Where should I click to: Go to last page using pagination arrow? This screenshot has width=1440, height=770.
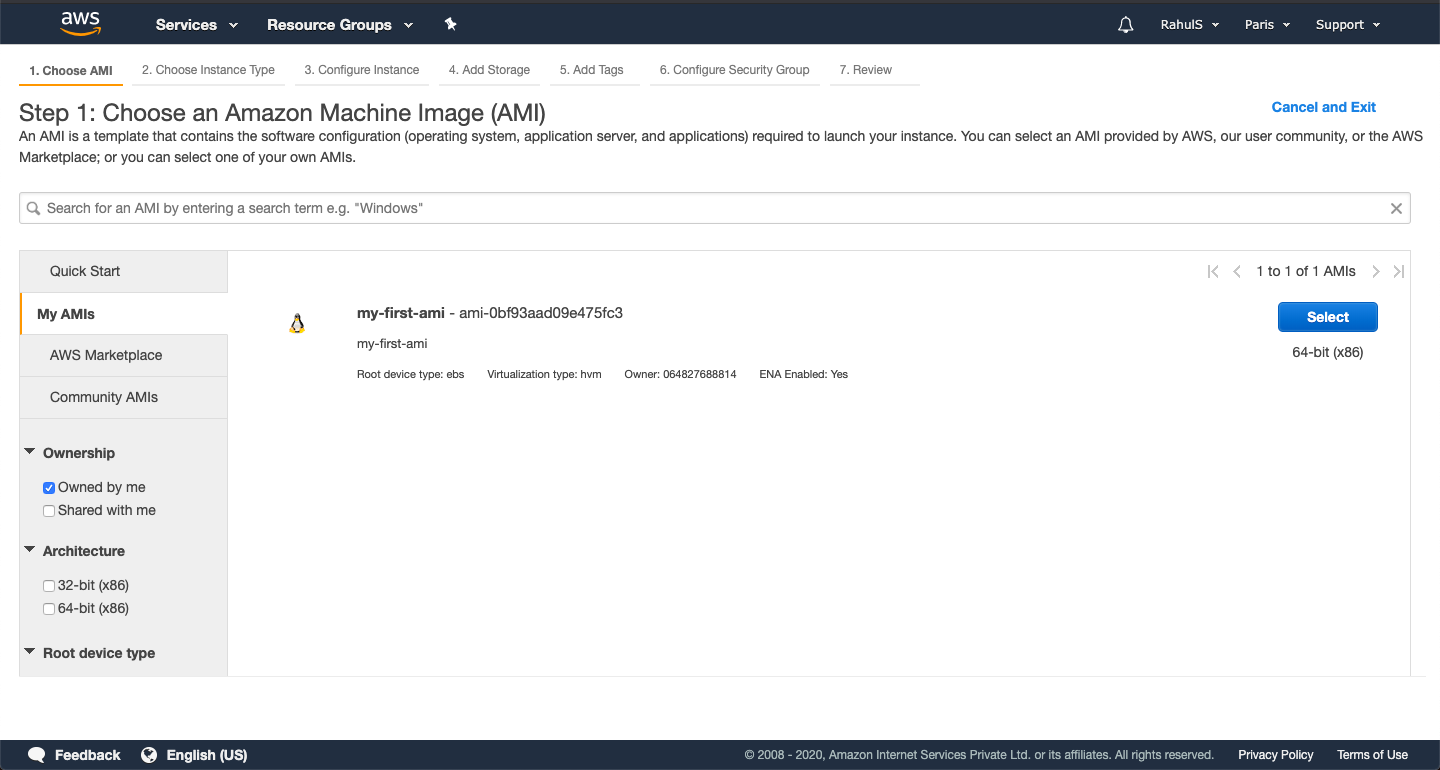tap(1399, 271)
